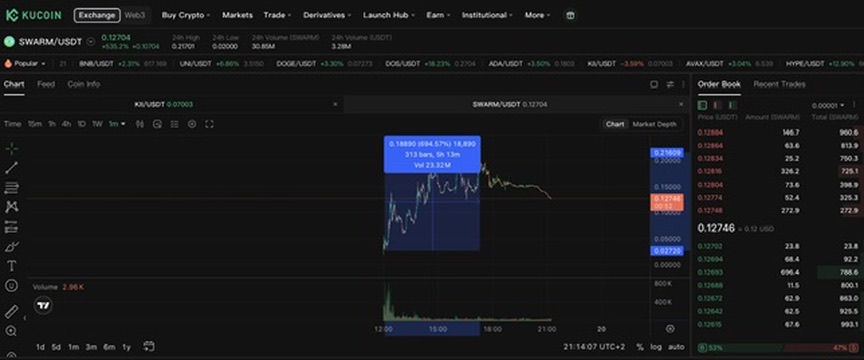Screen dimensions: 864x360
Task: Open the go to date calendar icon
Action: [149, 346]
